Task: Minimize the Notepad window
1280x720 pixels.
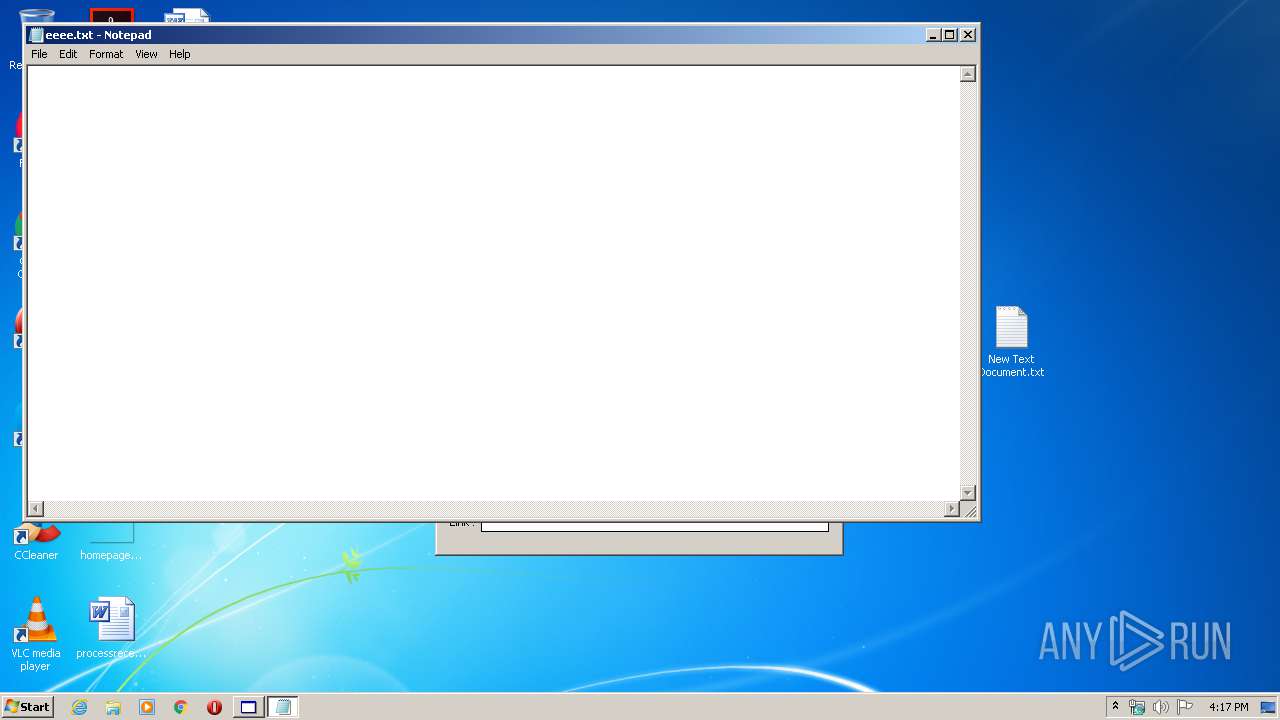Action: [933, 35]
